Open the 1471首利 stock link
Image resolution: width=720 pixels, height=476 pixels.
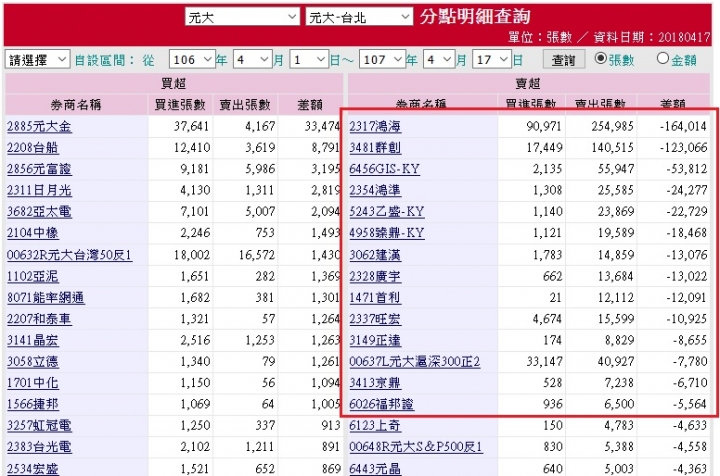[x=375, y=297]
